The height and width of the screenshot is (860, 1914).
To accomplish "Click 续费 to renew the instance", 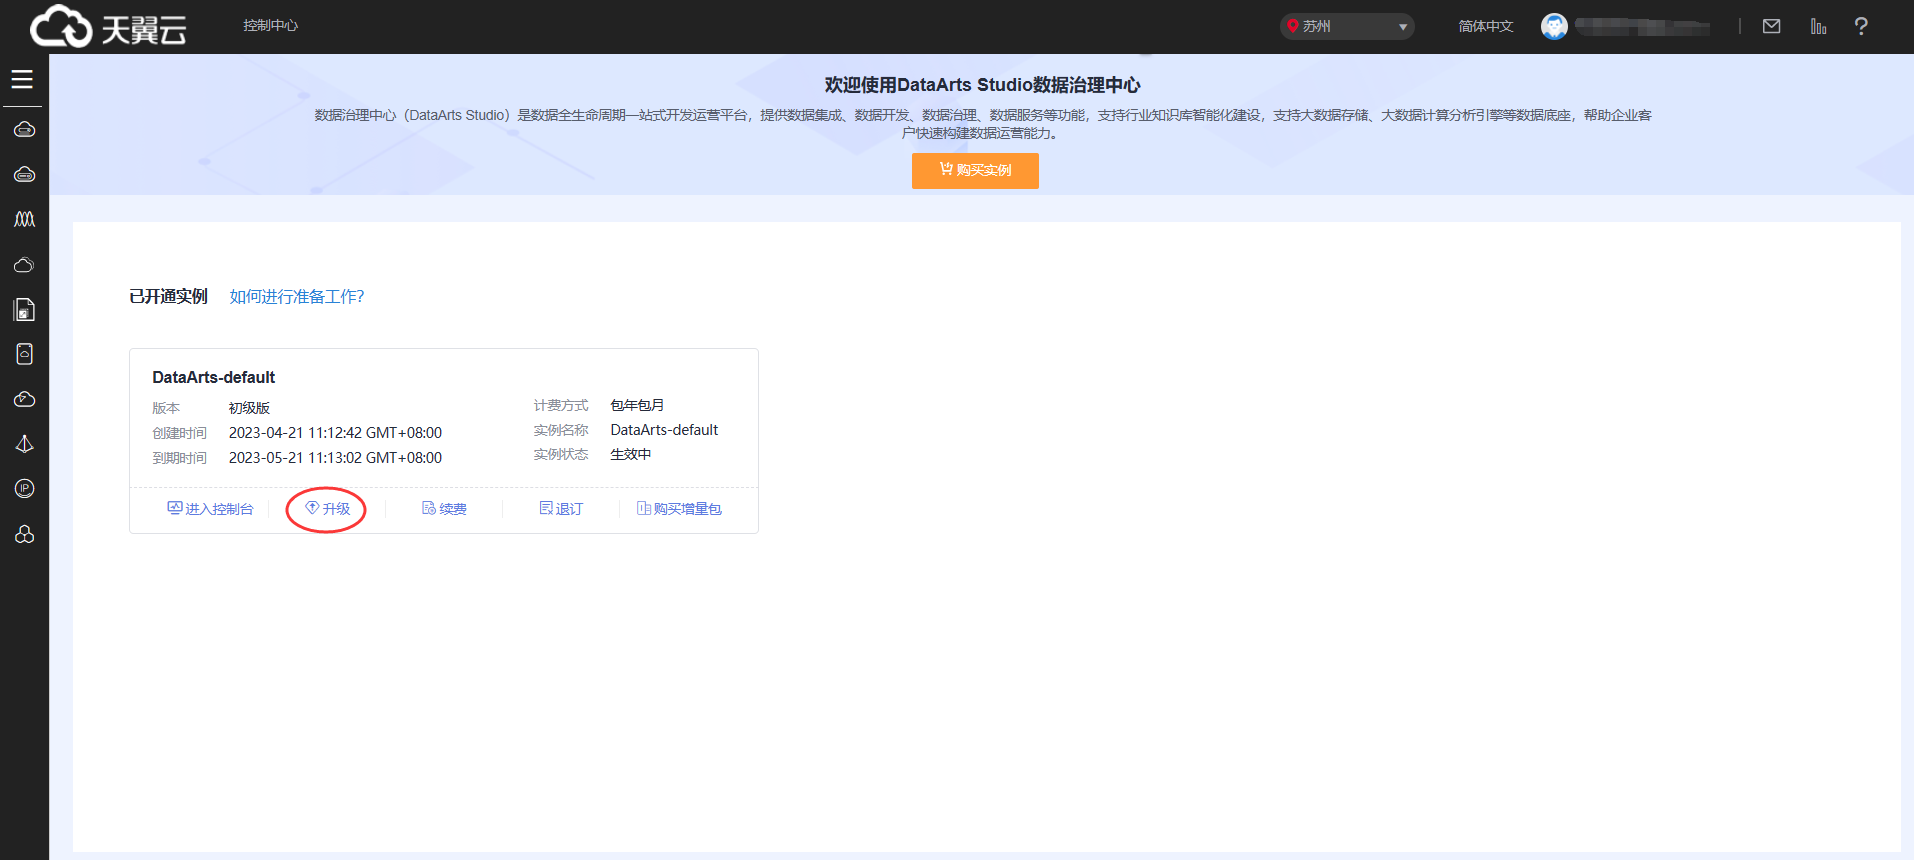I will [444, 509].
